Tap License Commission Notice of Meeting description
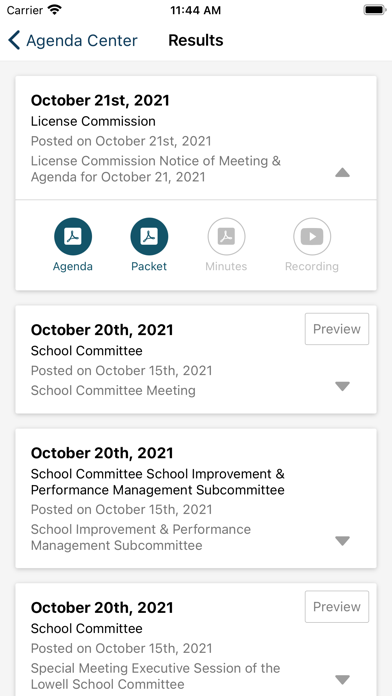 [155, 169]
